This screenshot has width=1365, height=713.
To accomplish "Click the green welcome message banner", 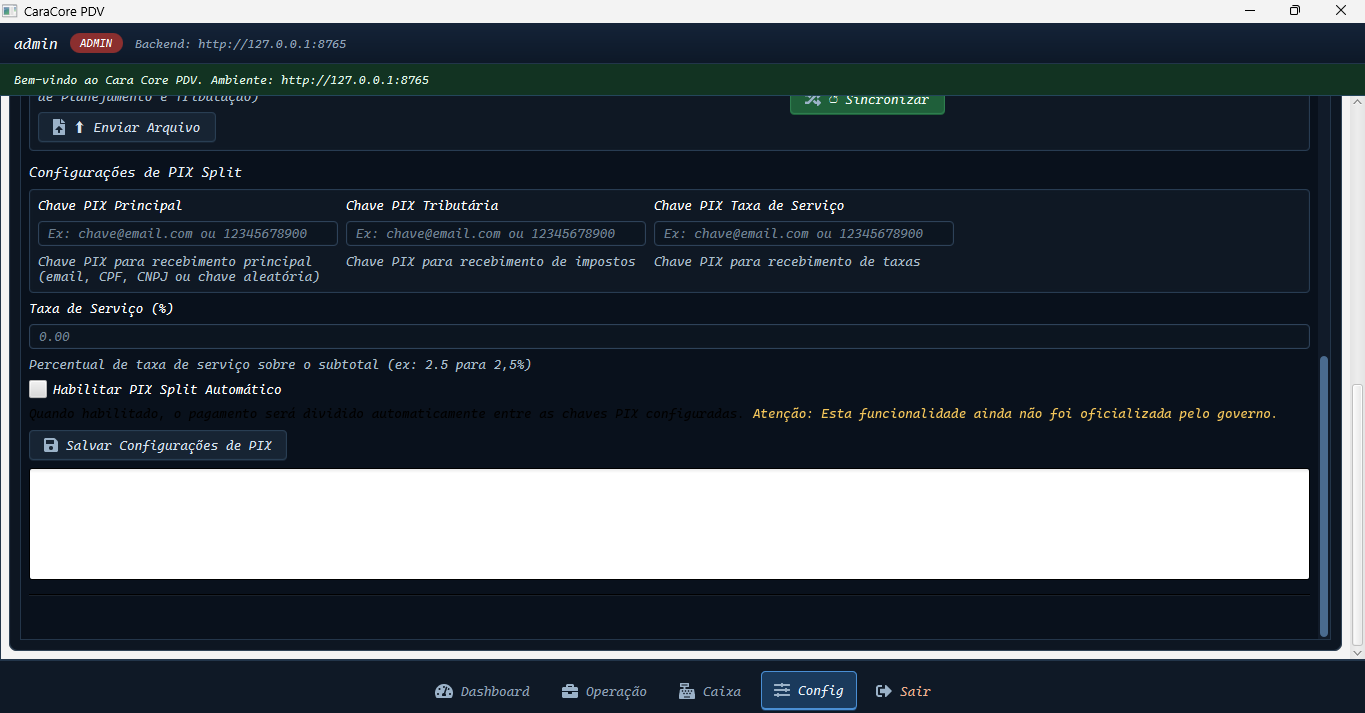I will (x=682, y=80).
